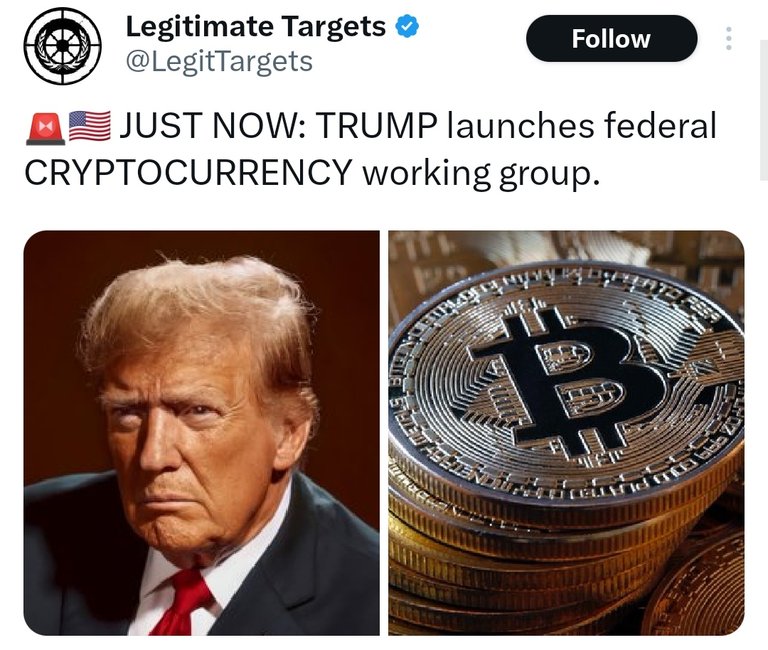The width and height of the screenshot is (768, 650).
Task: Click the red siren emoji
Action: tap(46, 128)
